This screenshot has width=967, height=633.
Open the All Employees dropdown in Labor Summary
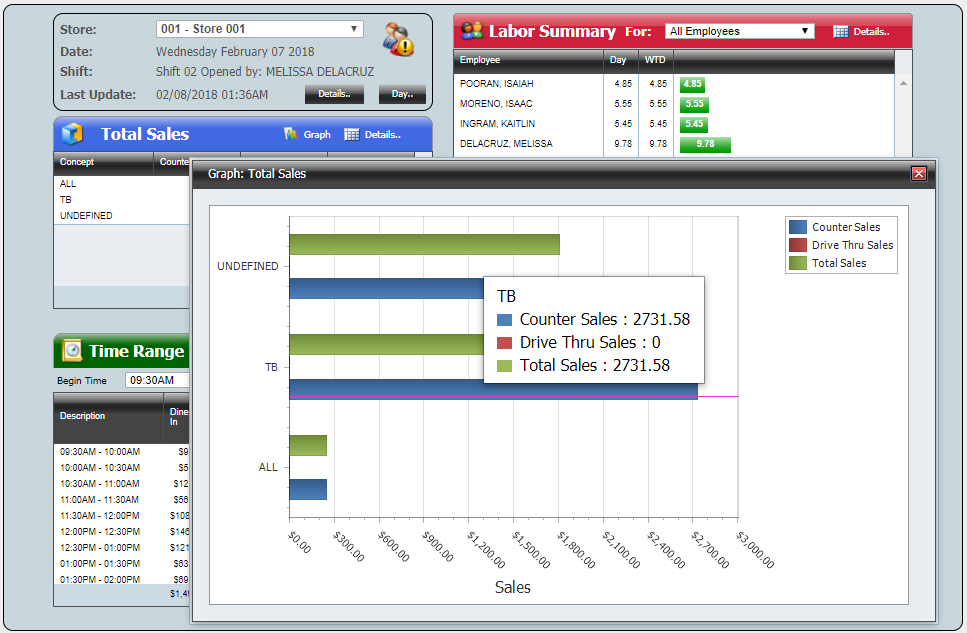tap(738, 31)
